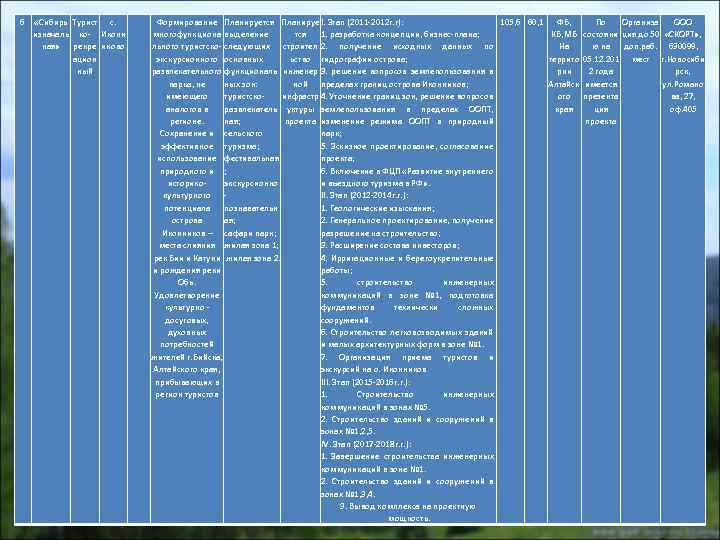Screen dimensions: 720x540
Task: Select the row number cell "5"
Action: 22,22
